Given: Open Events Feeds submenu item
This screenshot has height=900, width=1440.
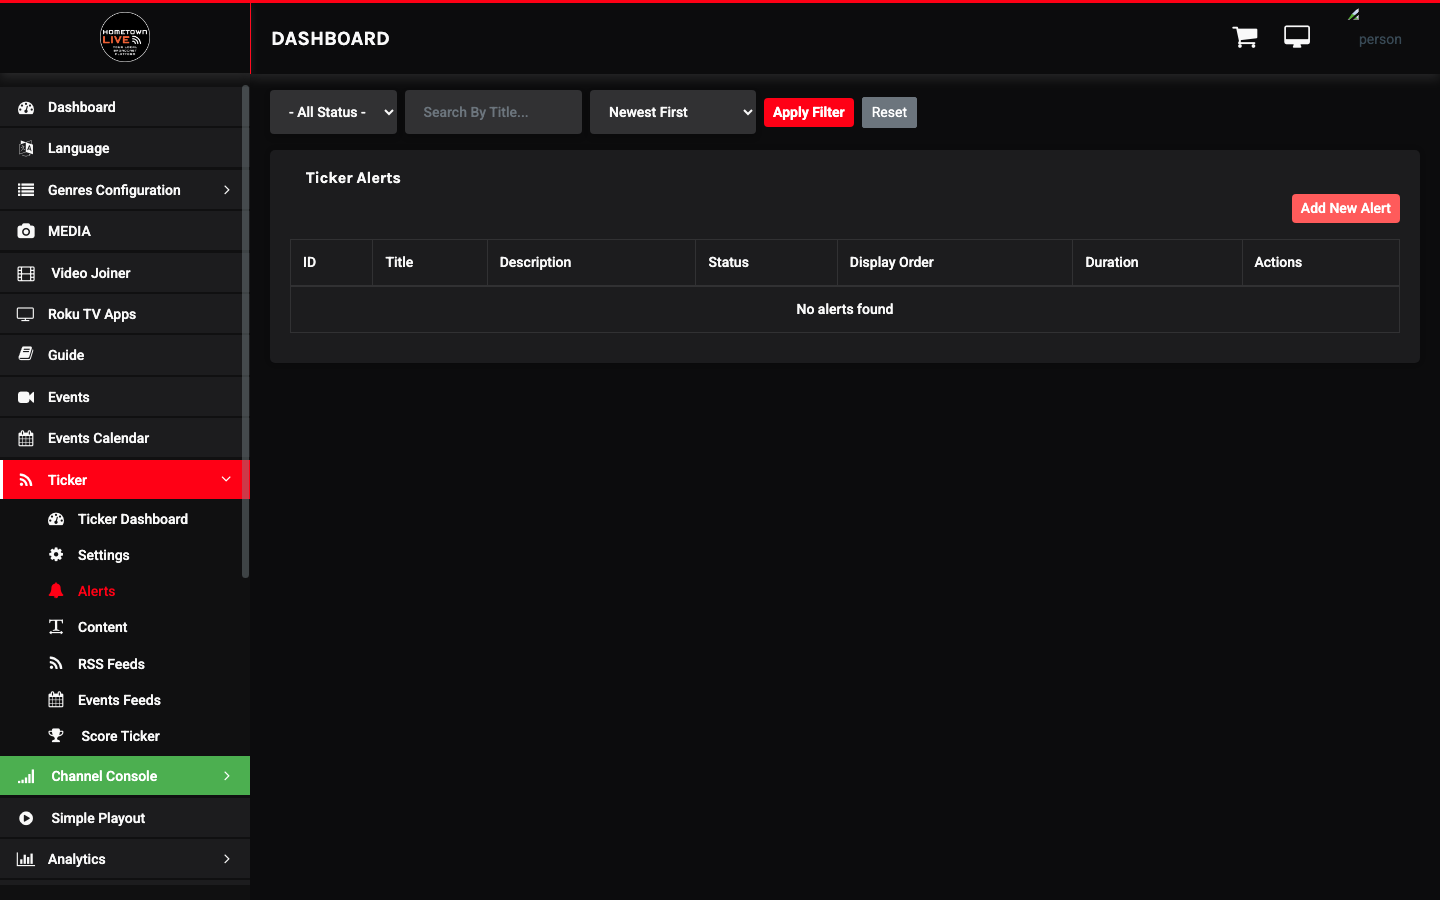Looking at the screenshot, I should coord(119,700).
